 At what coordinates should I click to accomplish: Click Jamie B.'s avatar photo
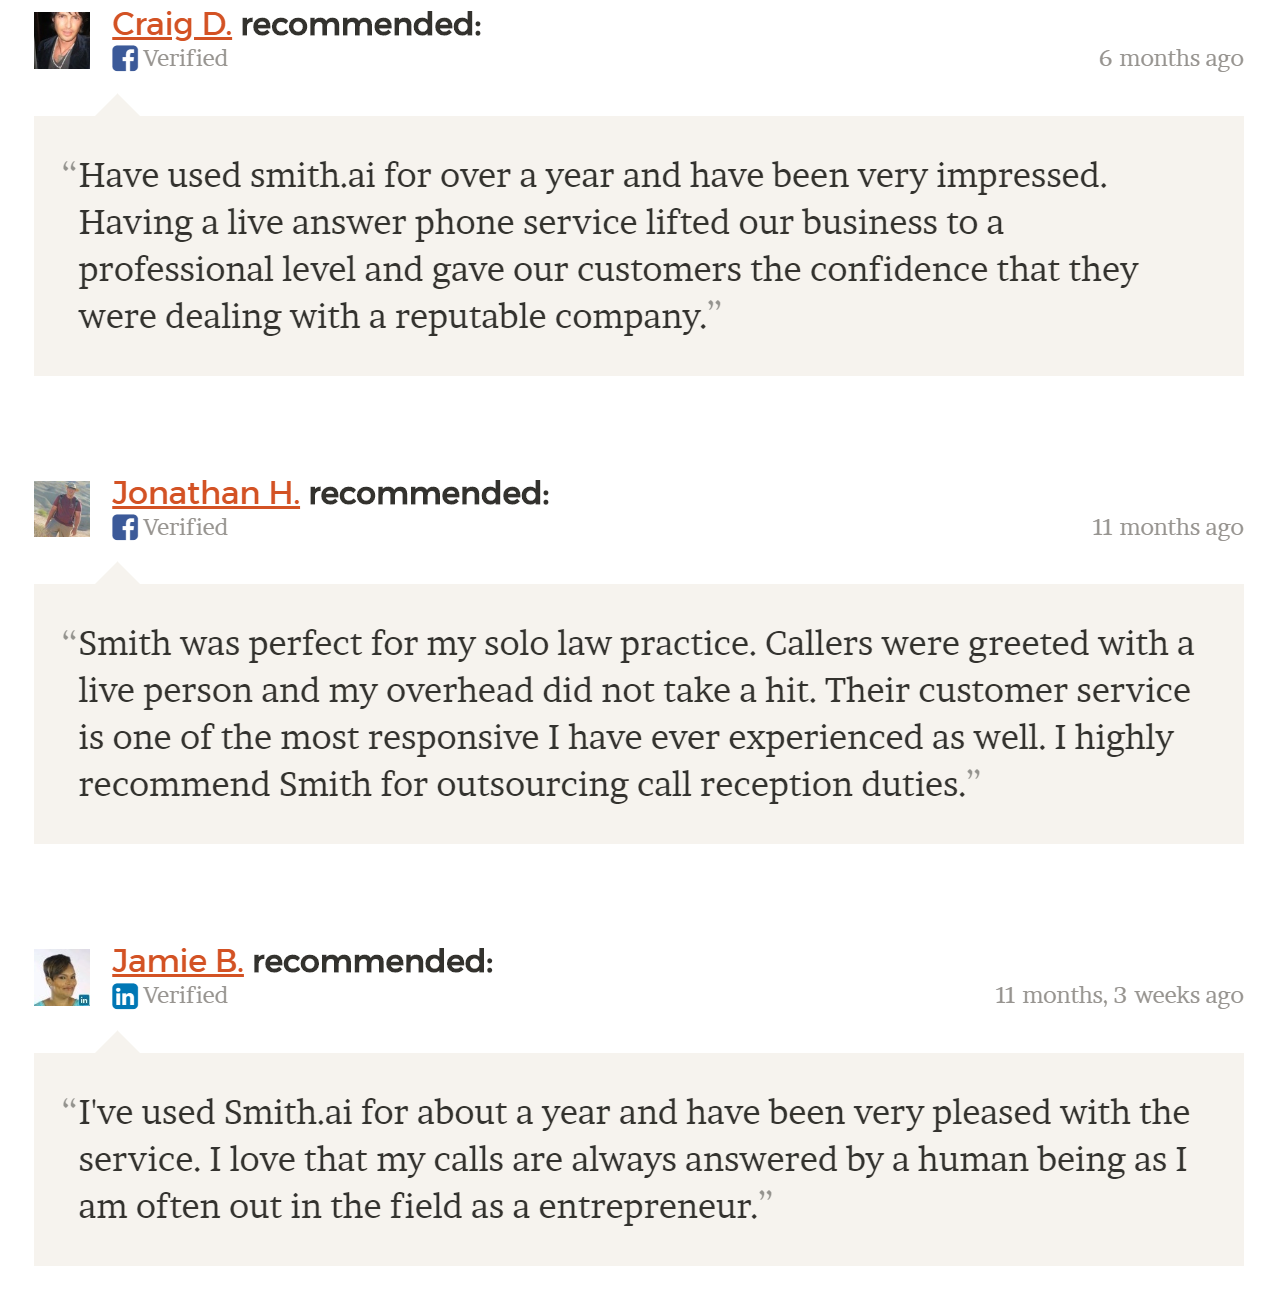pyautogui.click(x=62, y=977)
